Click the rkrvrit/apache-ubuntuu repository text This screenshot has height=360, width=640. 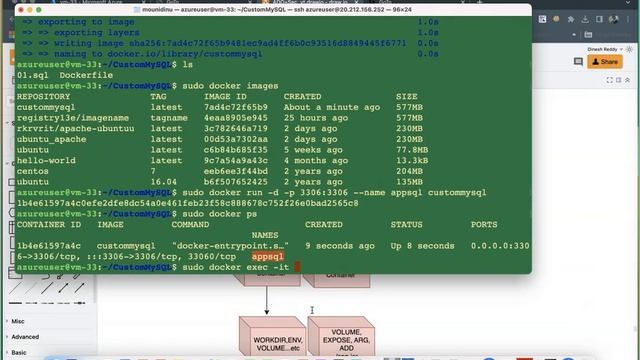[76, 129]
